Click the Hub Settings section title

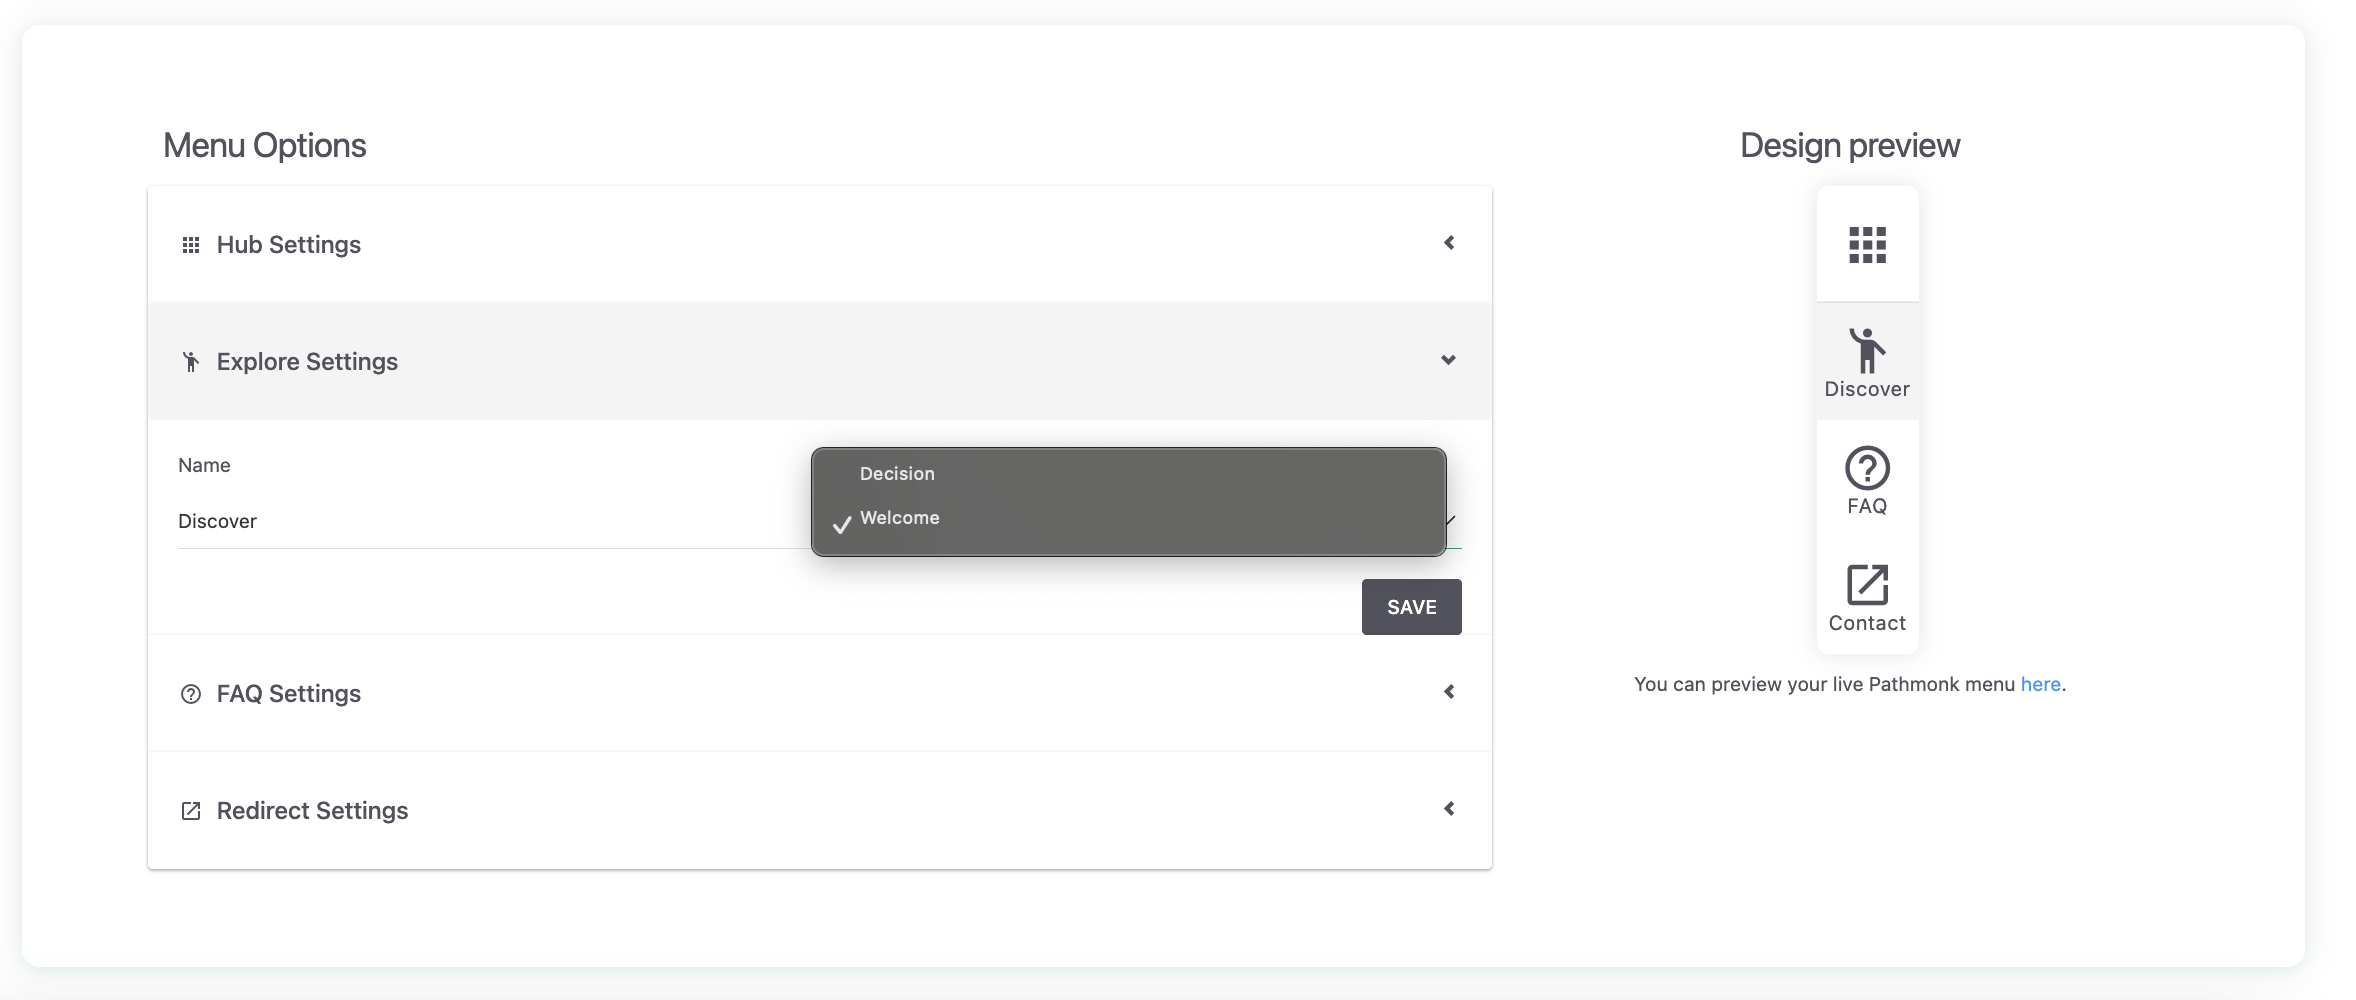(288, 245)
